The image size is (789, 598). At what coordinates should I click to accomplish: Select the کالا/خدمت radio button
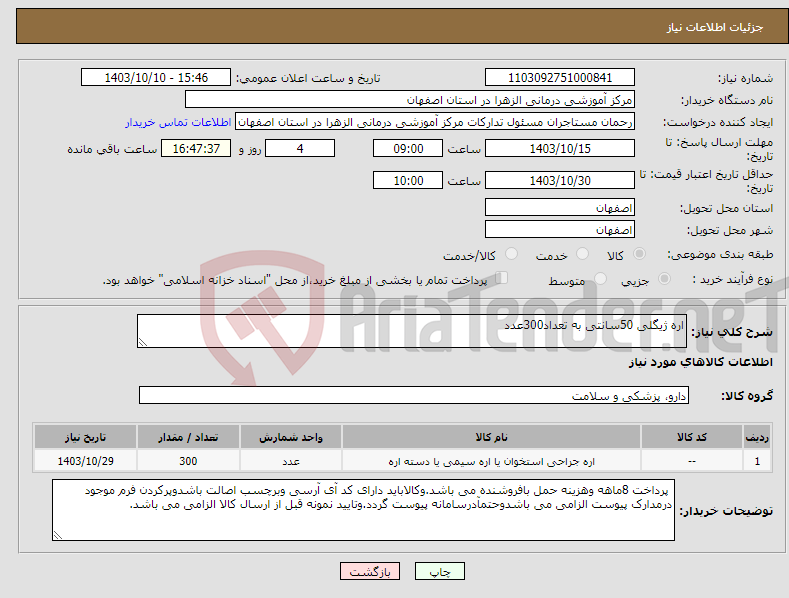click(x=511, y=254)
